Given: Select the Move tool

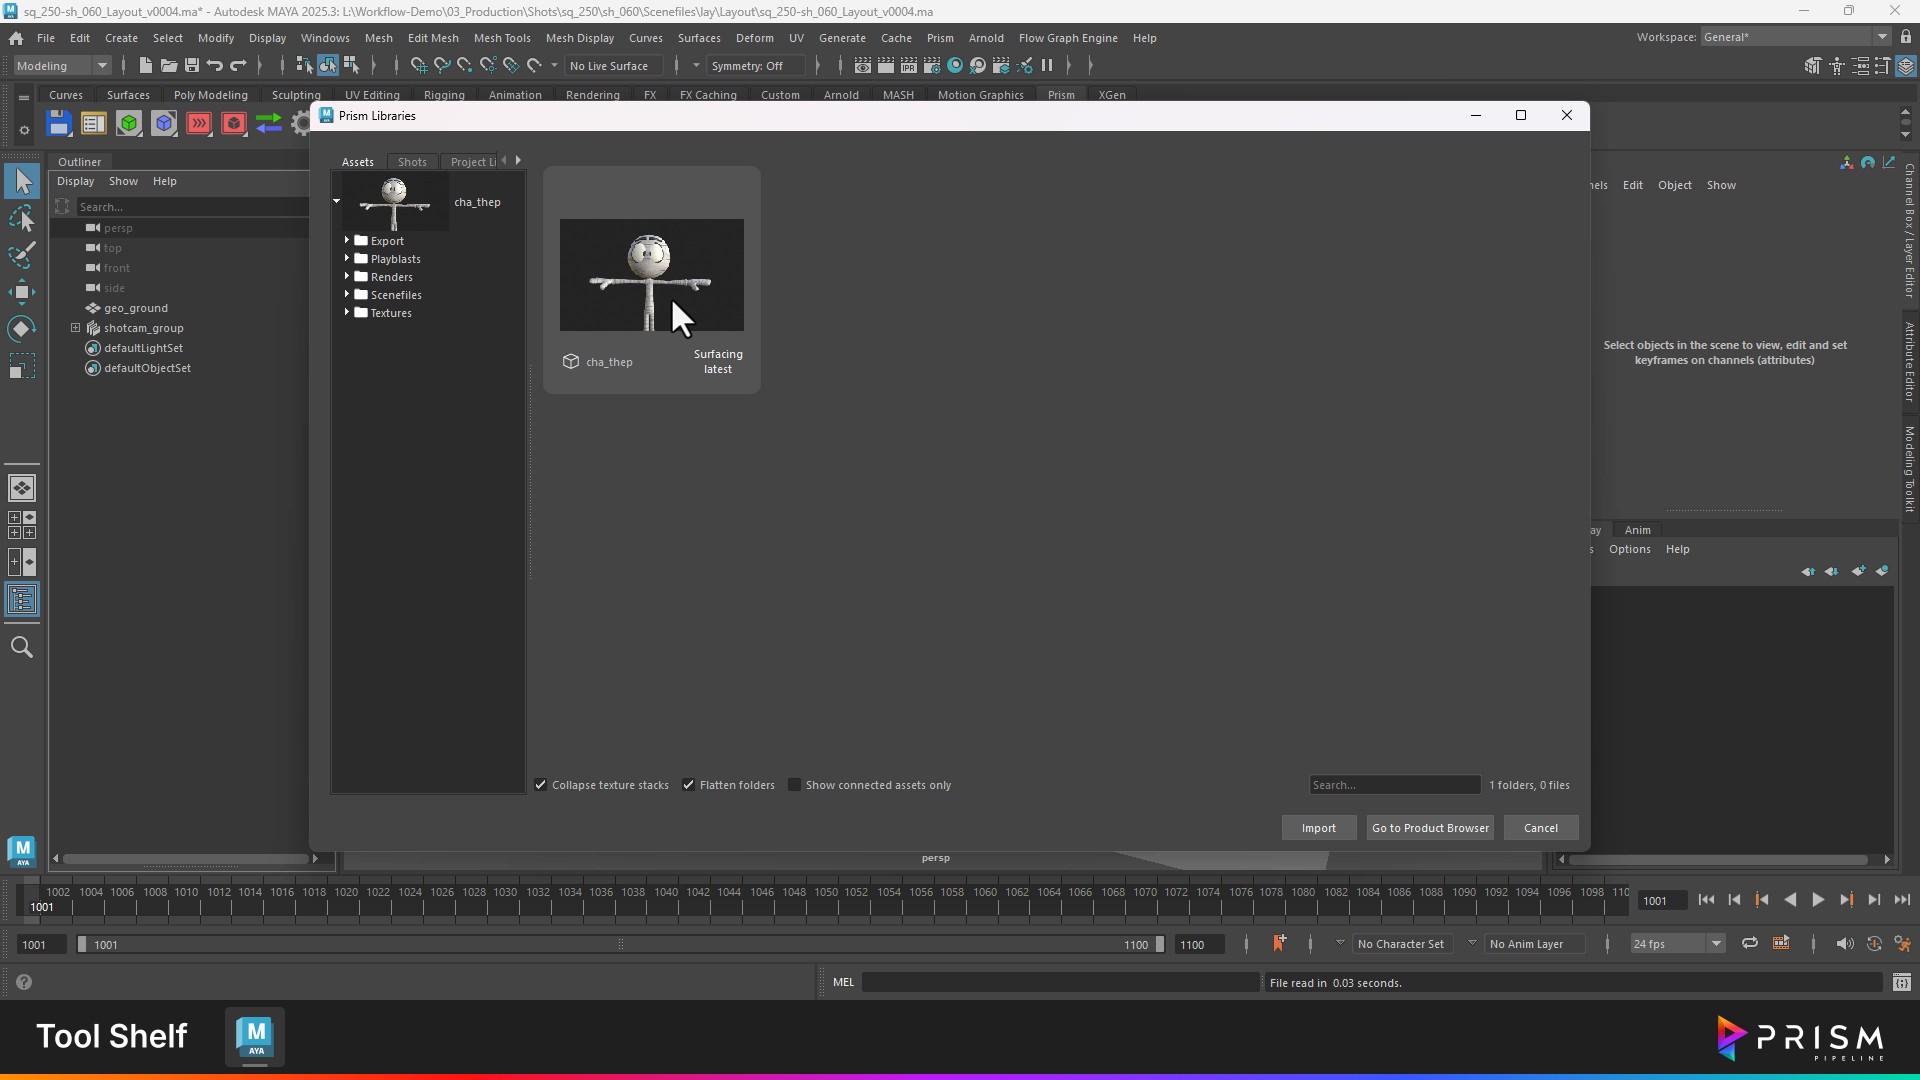Looking at the screenshot, I should coord(22,292).
